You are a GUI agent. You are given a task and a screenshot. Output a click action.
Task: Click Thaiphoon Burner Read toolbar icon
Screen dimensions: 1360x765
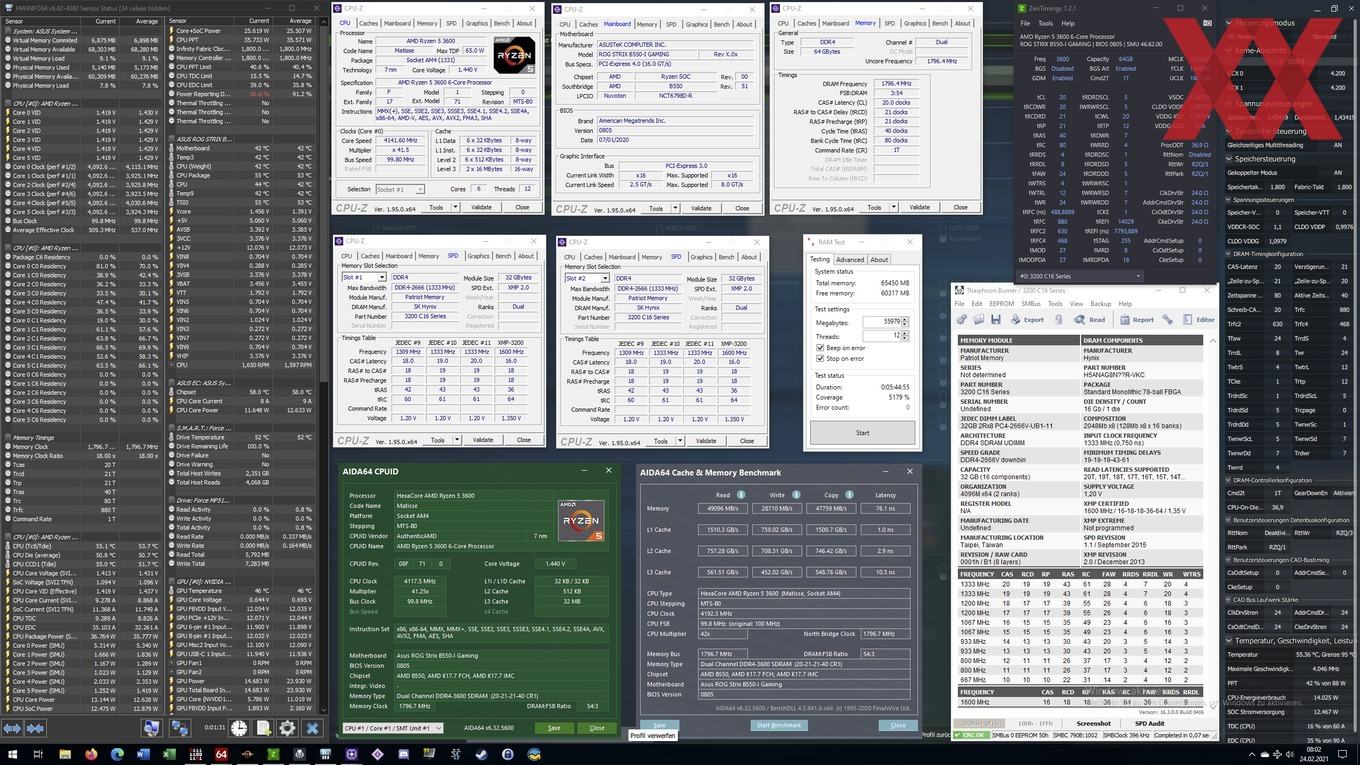pos(1089,320)
